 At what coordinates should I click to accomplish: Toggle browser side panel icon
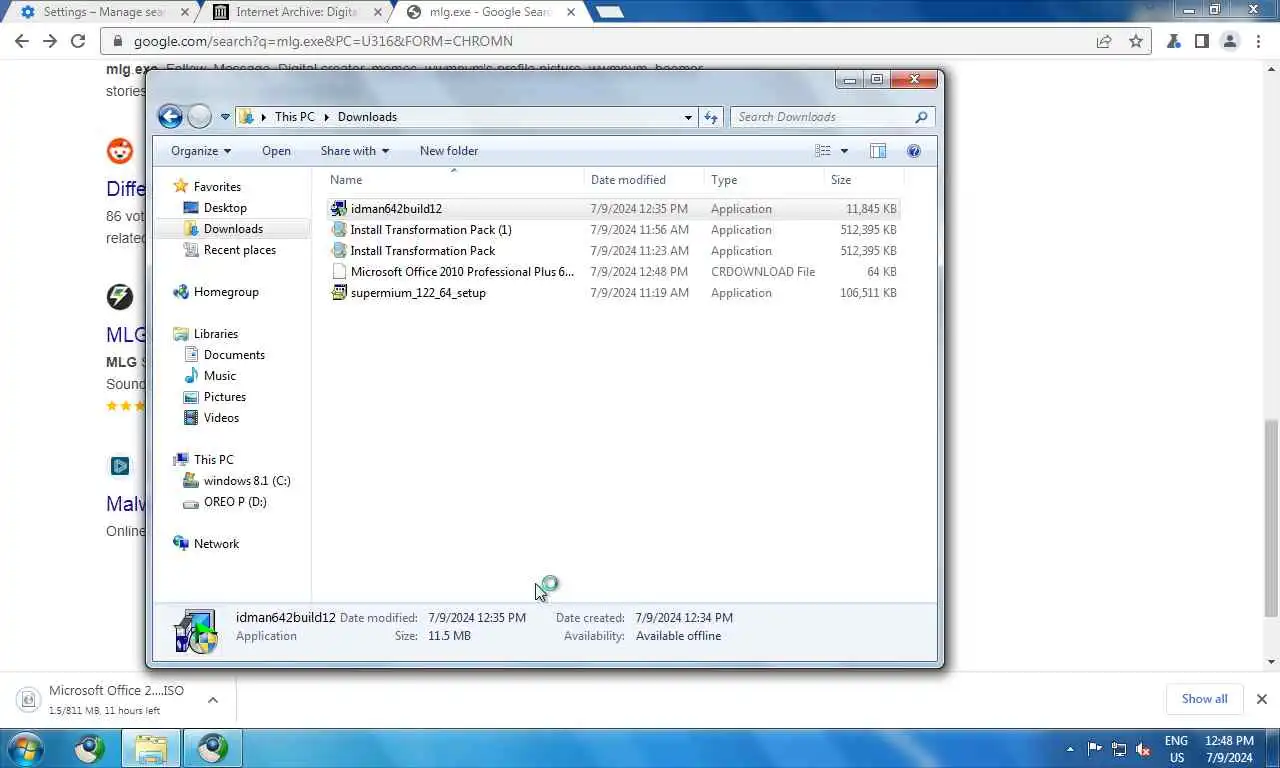(1202, 41)
